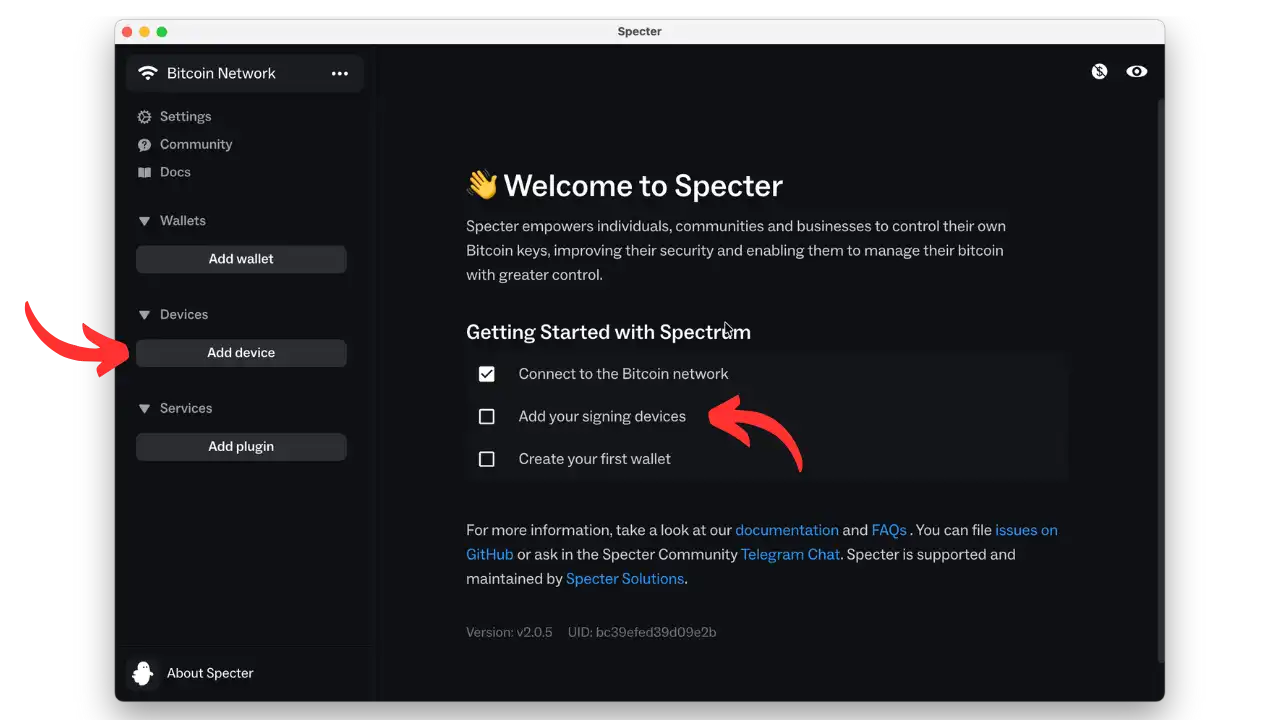Check the Create your first wallet checkbox

point(487,459)
